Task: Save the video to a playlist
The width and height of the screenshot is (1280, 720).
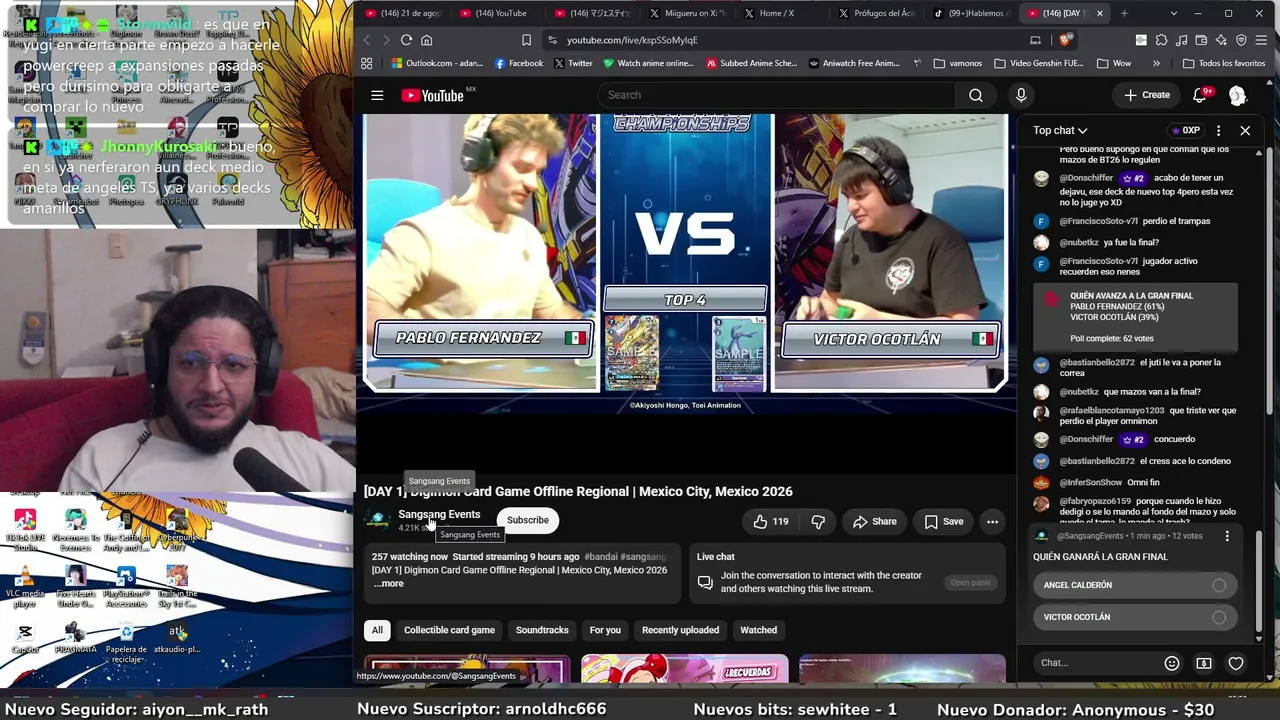Action: coord(944,521)
